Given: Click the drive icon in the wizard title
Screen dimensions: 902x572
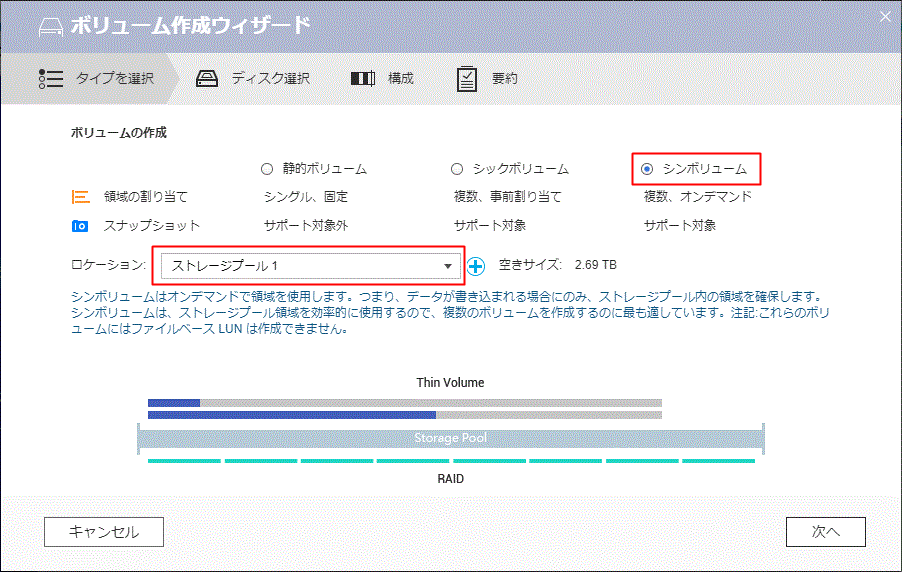Looking at the screenshot, I should coord(51,26).
